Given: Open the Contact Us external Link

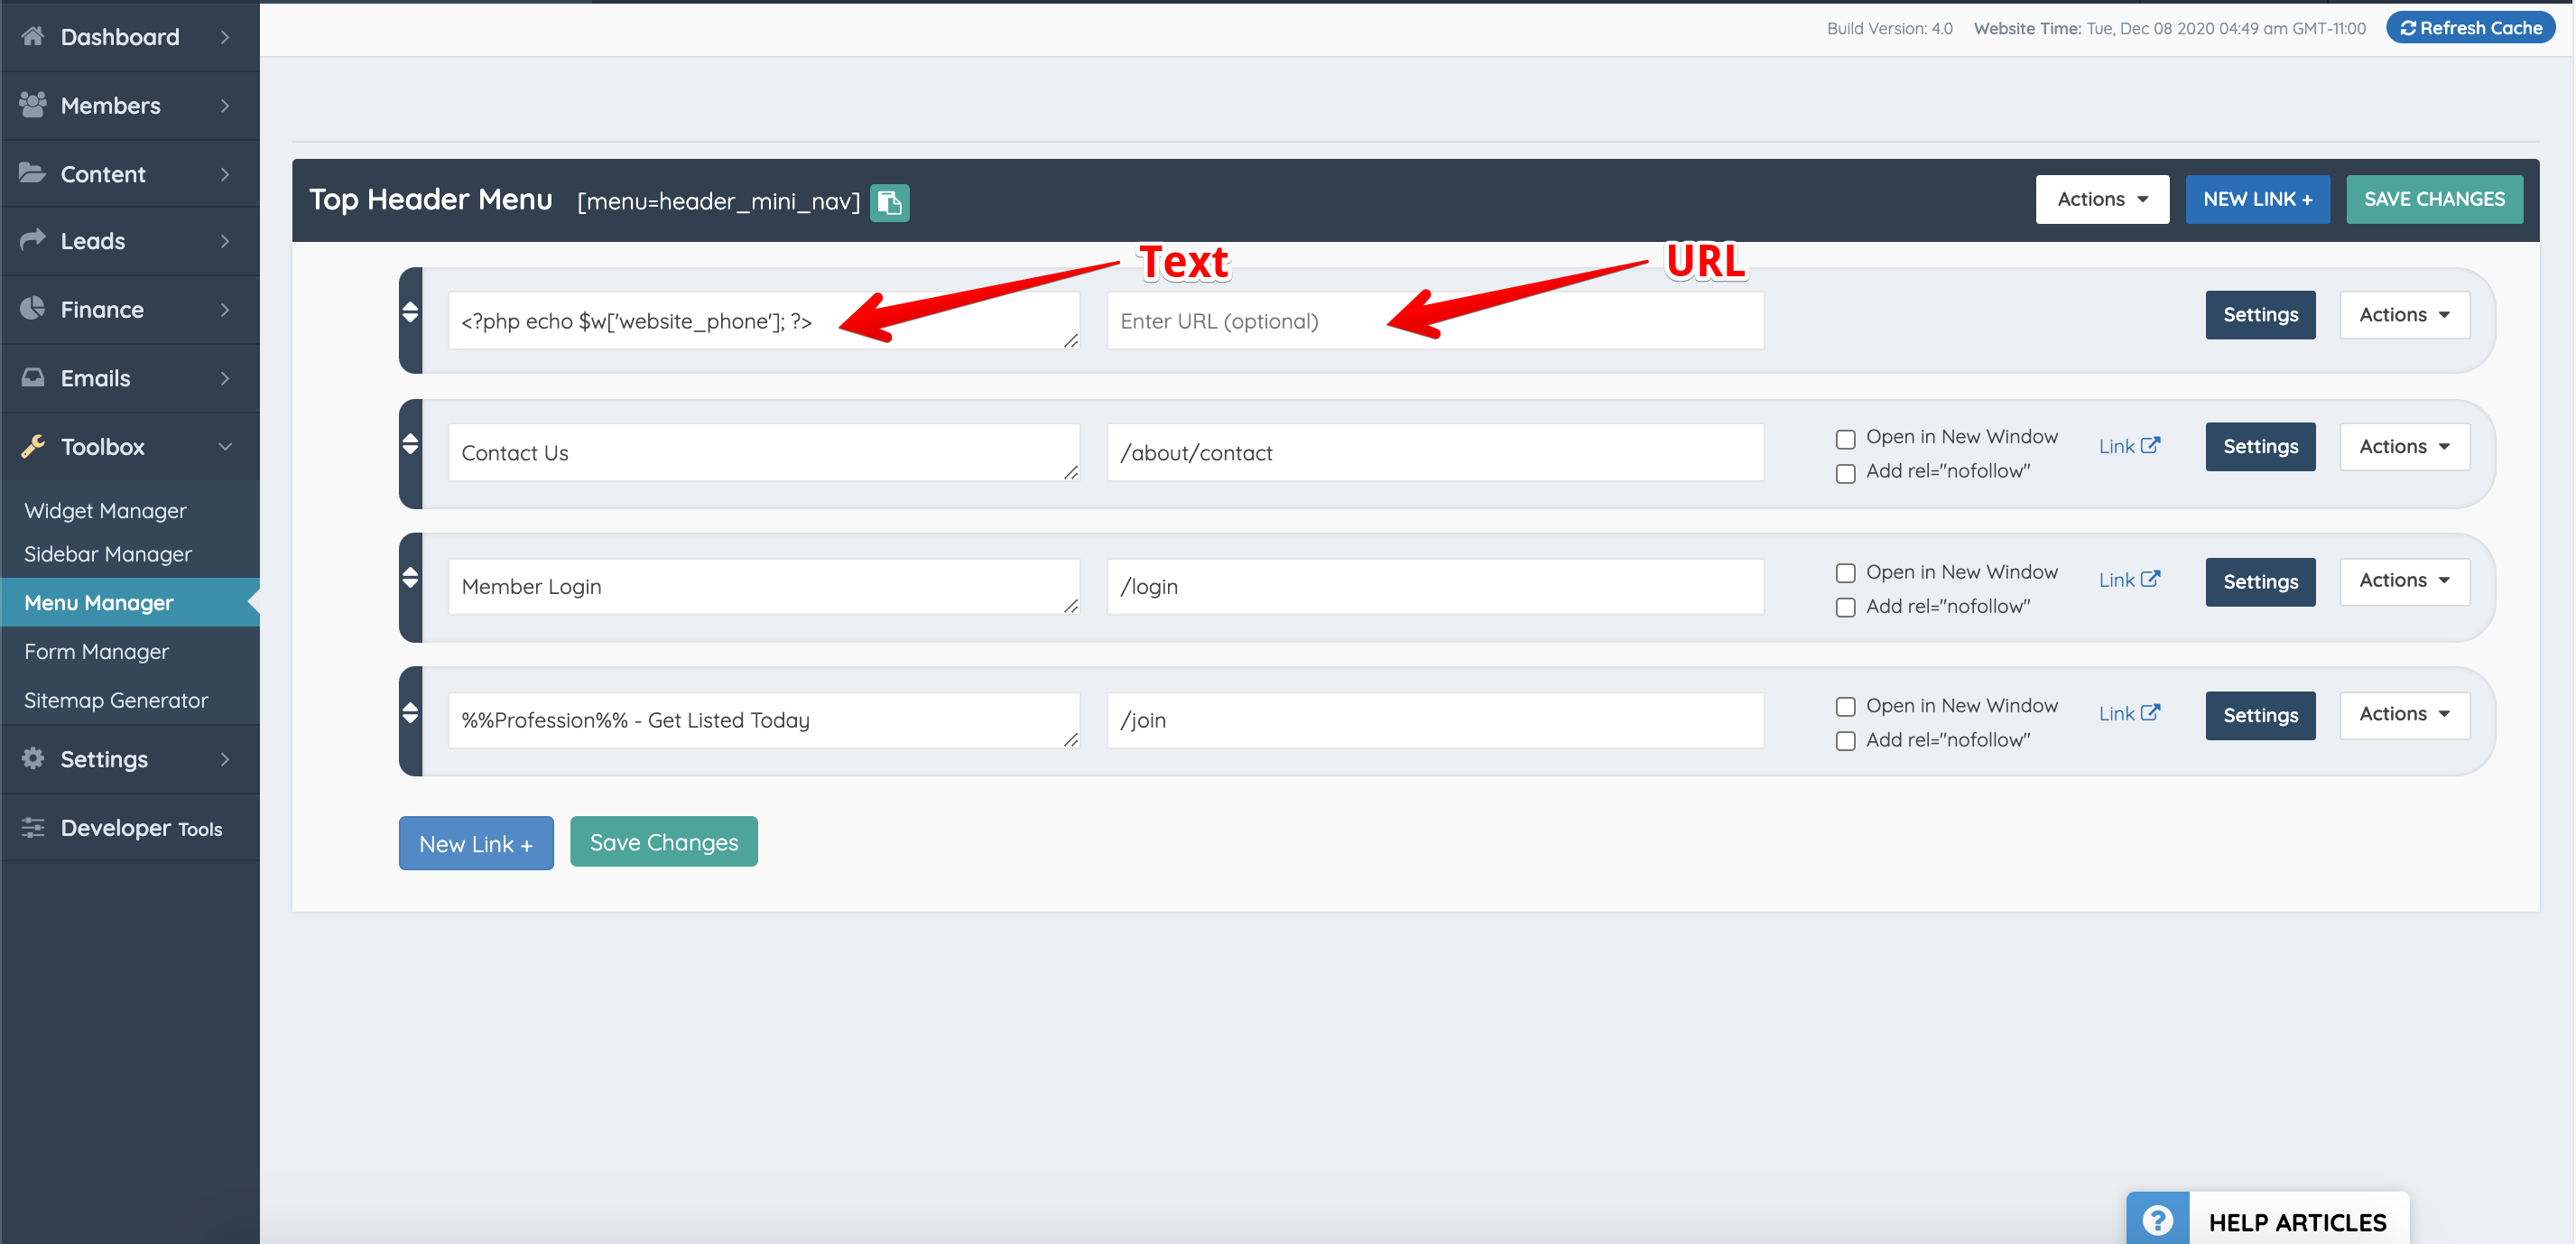Looking at the screenshot, I should pyautogui.click(x=2128, y=446).
